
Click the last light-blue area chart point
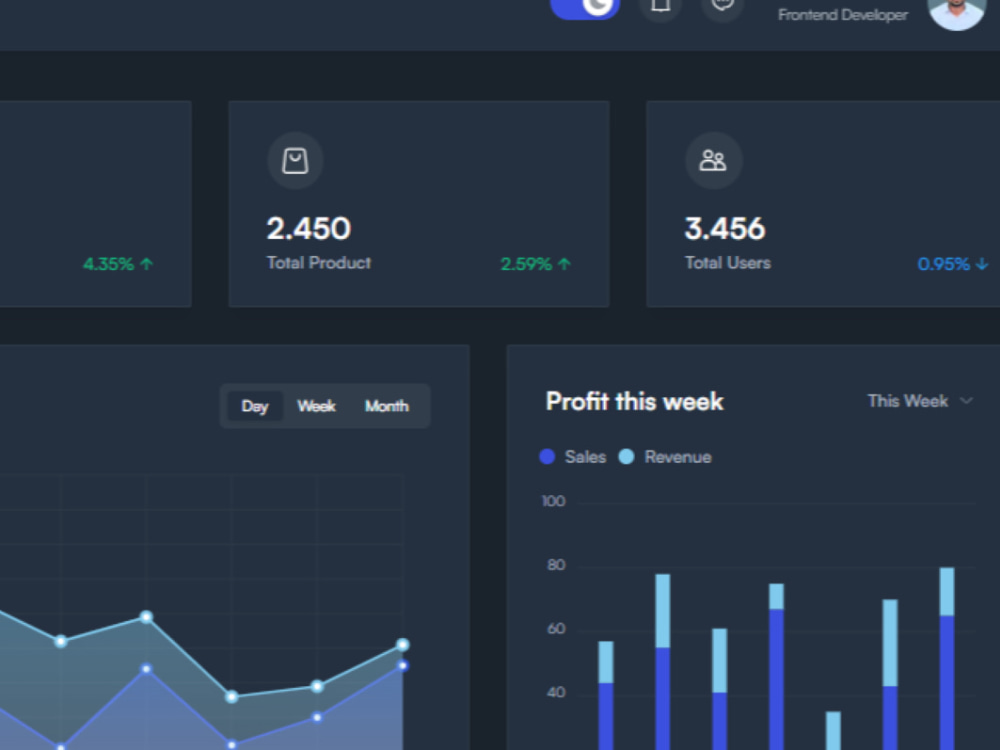402,645
